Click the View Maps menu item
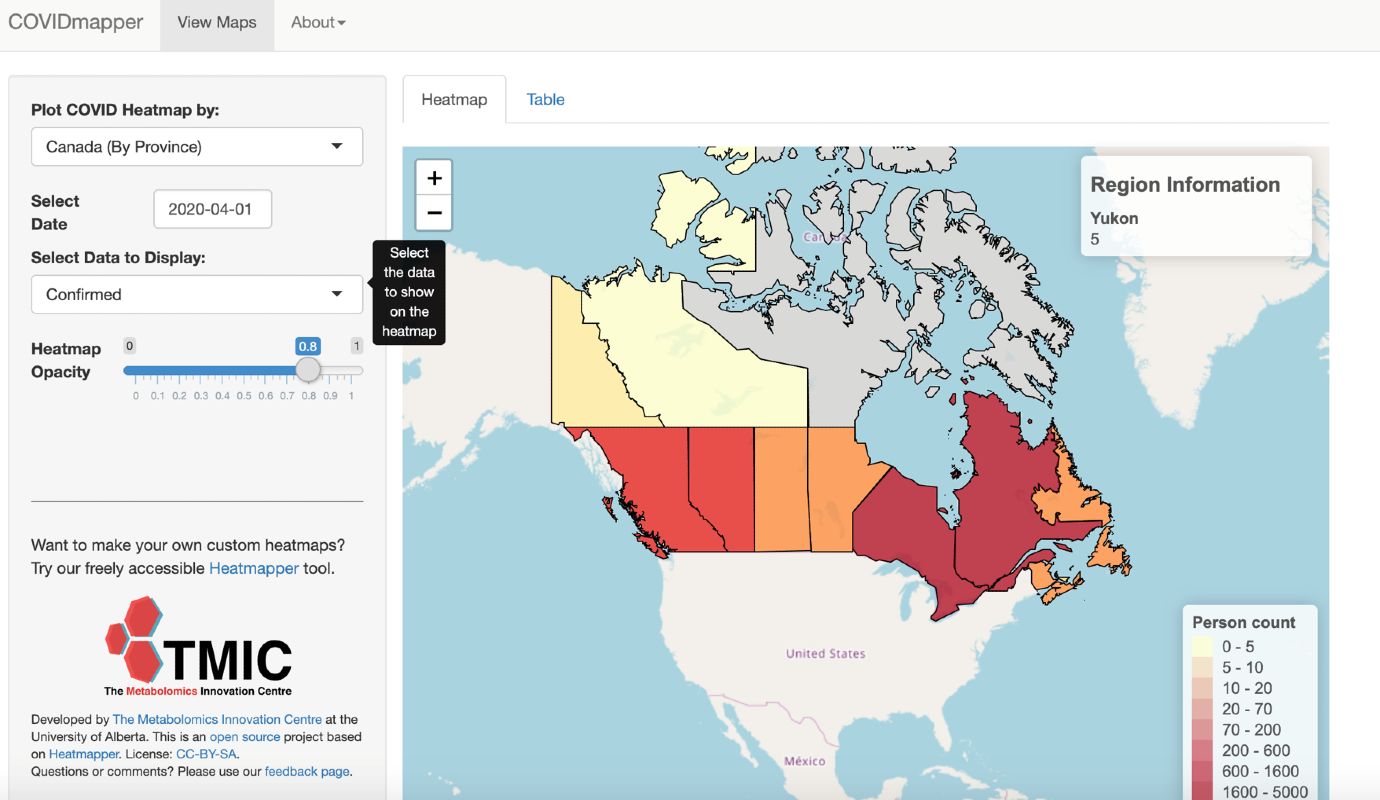The height and width of the screenshot is (800, 1380). click(x=216, y=21)
